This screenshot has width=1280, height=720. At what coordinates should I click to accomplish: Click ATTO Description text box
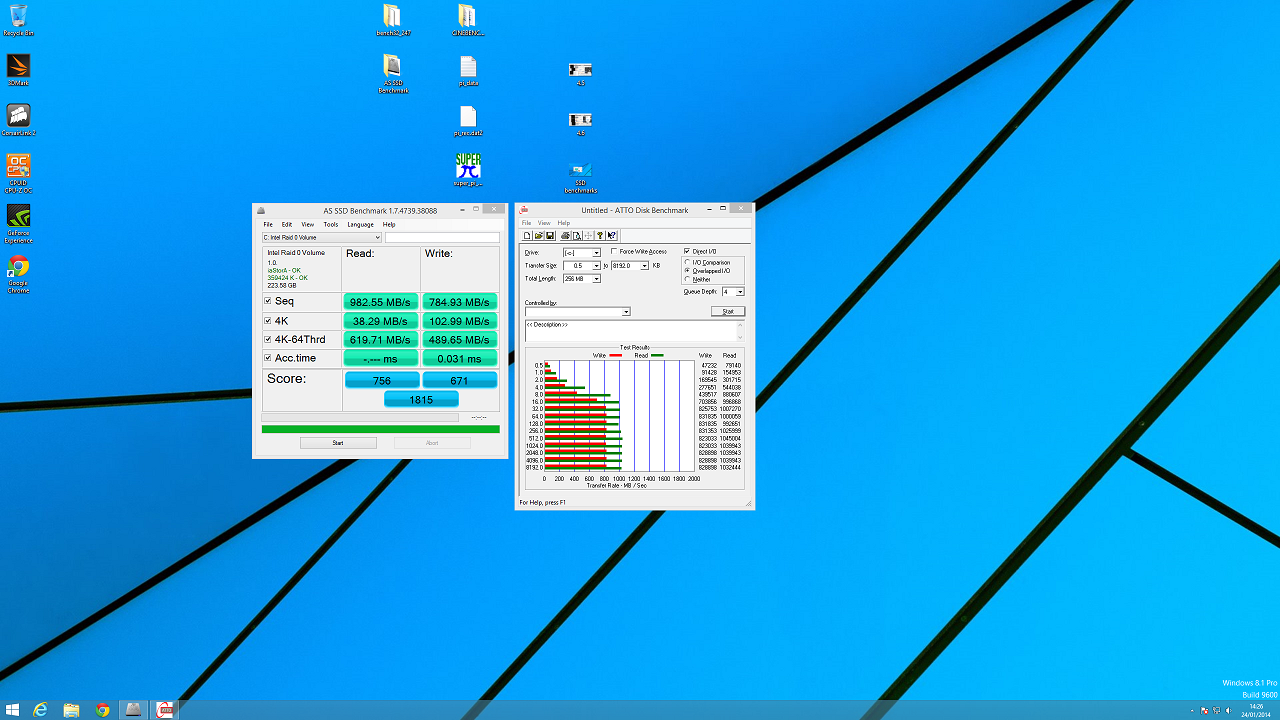635,331
